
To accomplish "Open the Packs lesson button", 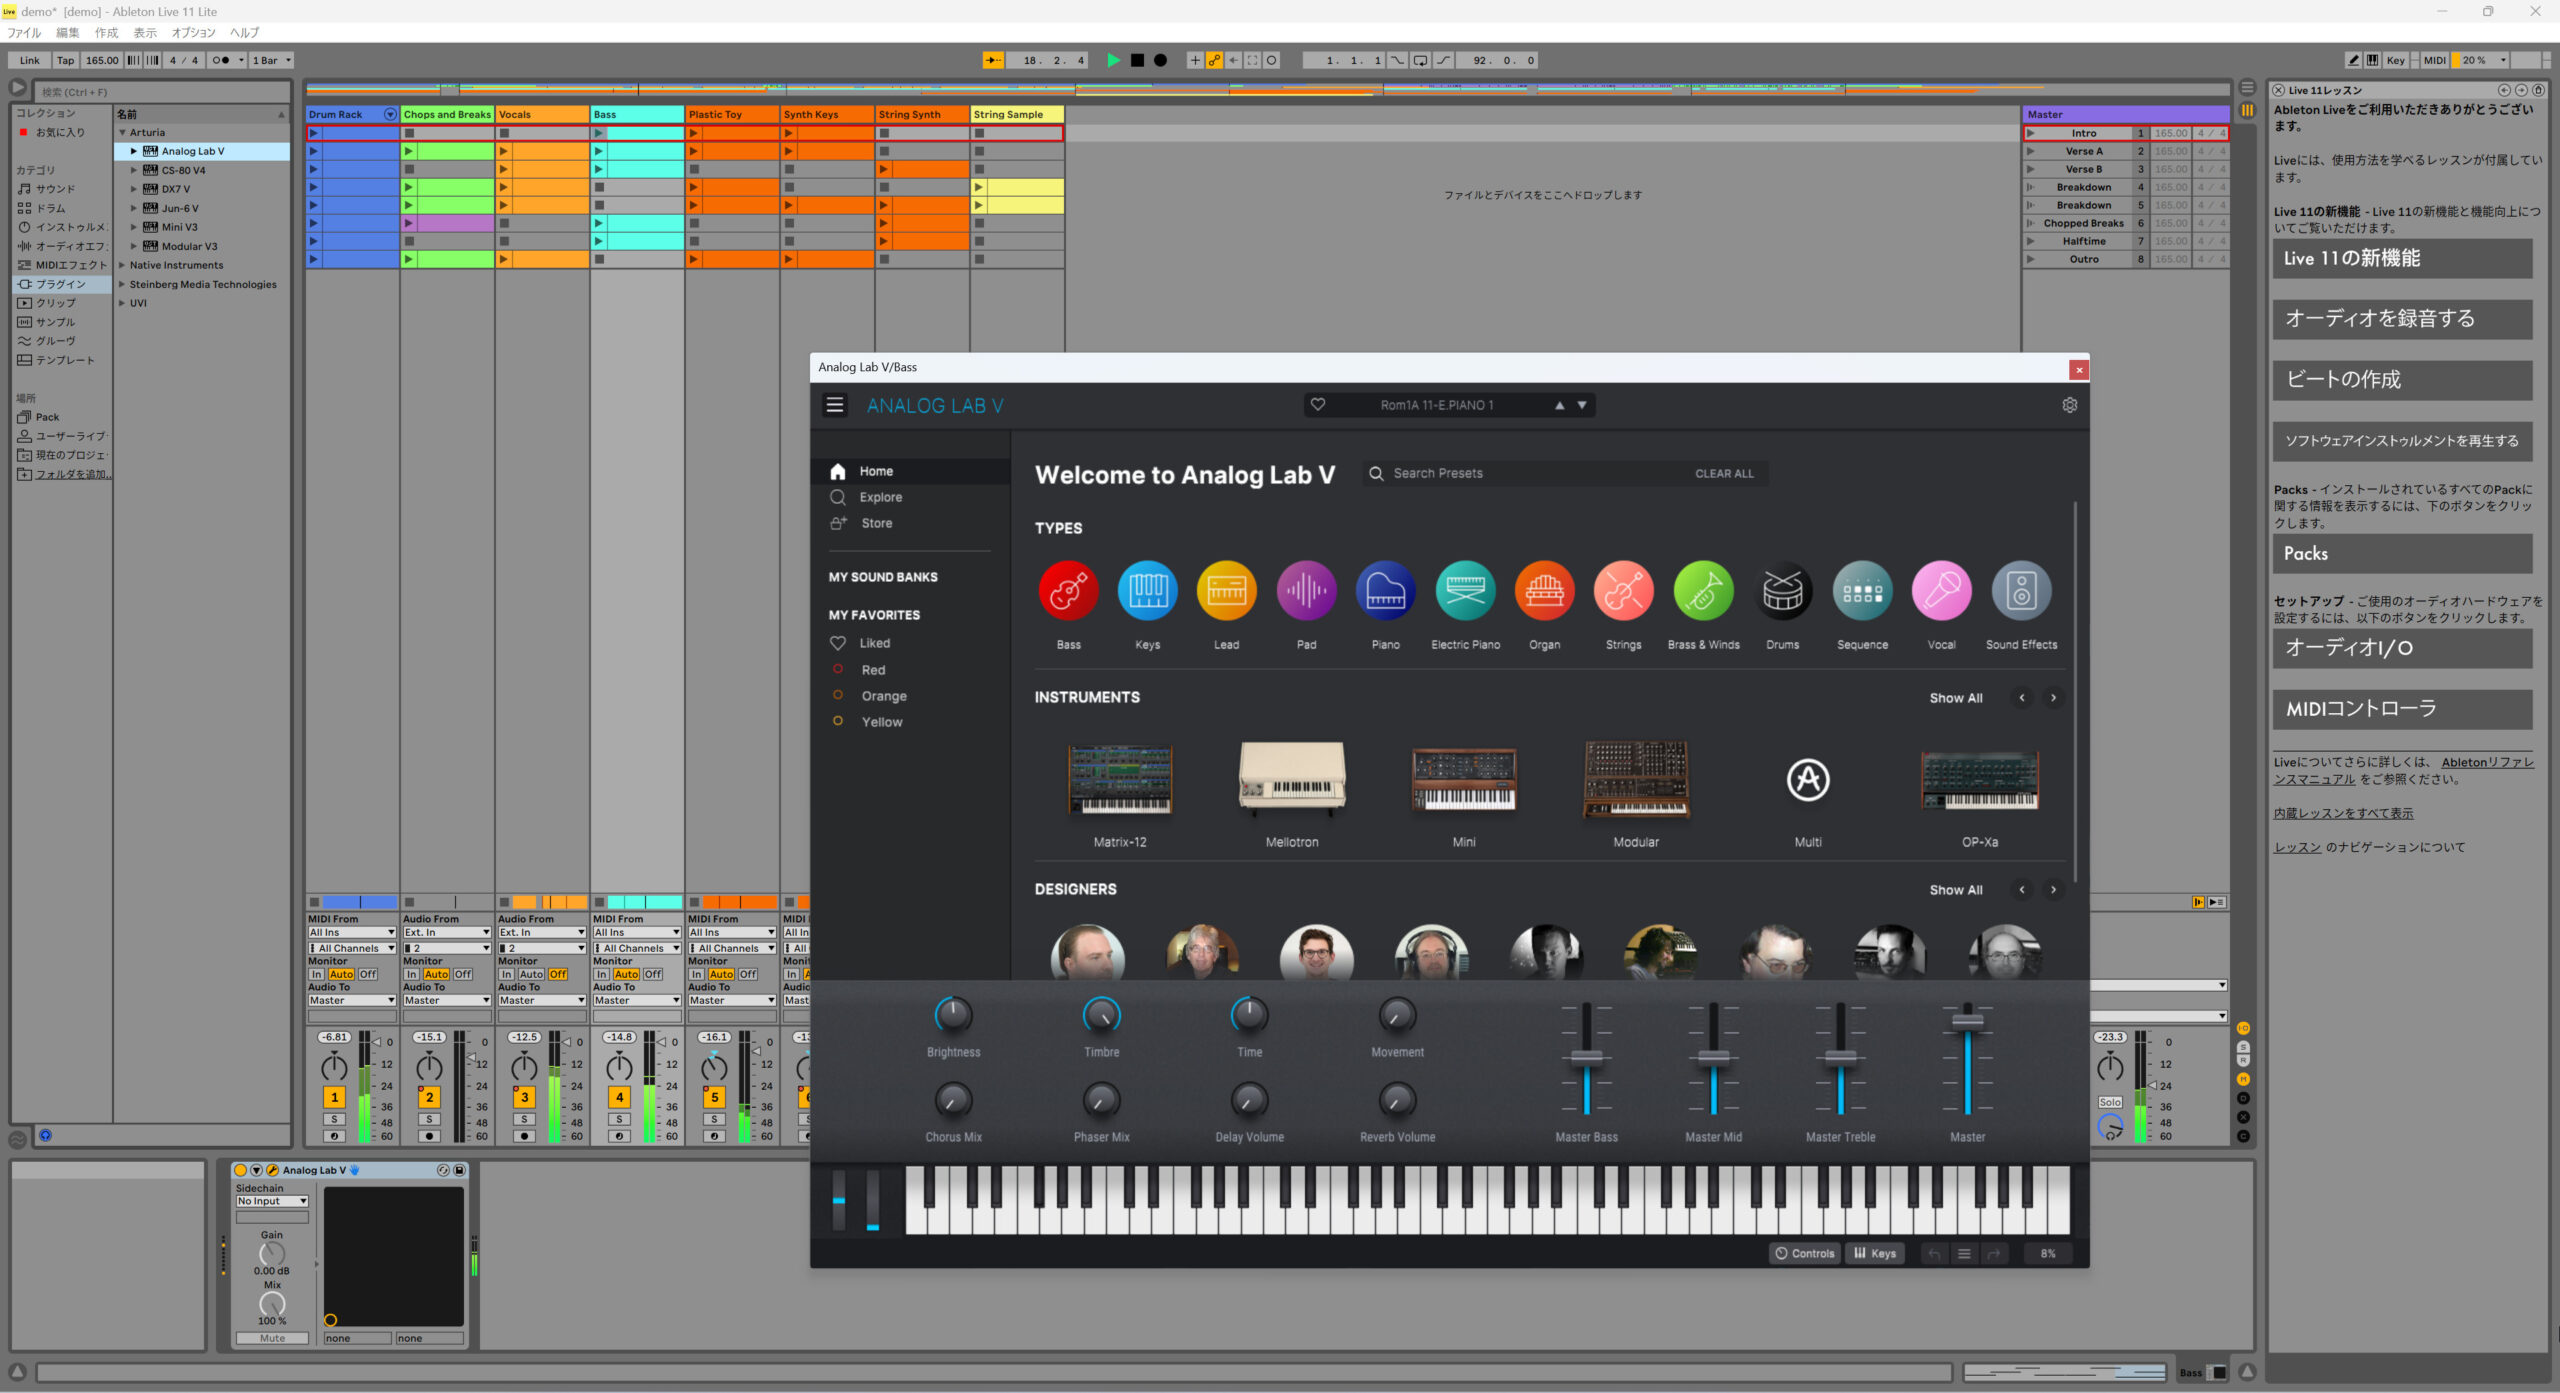I will 2402,554.
